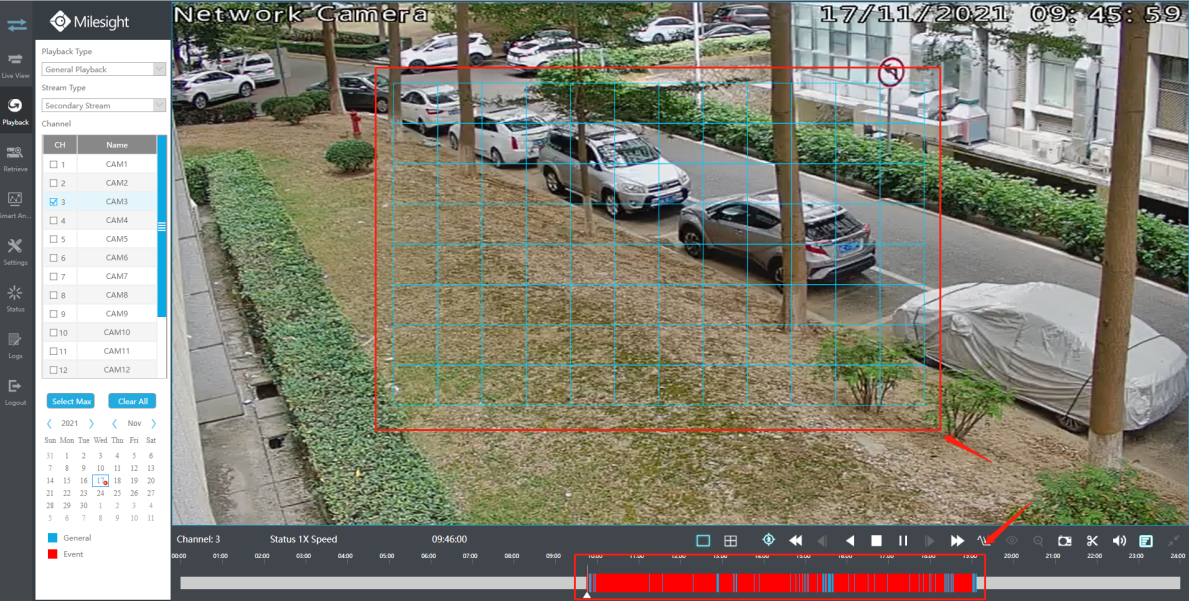Select November 17 on the calendar
The image size is (1189, 601).
[x=100, y=480]
